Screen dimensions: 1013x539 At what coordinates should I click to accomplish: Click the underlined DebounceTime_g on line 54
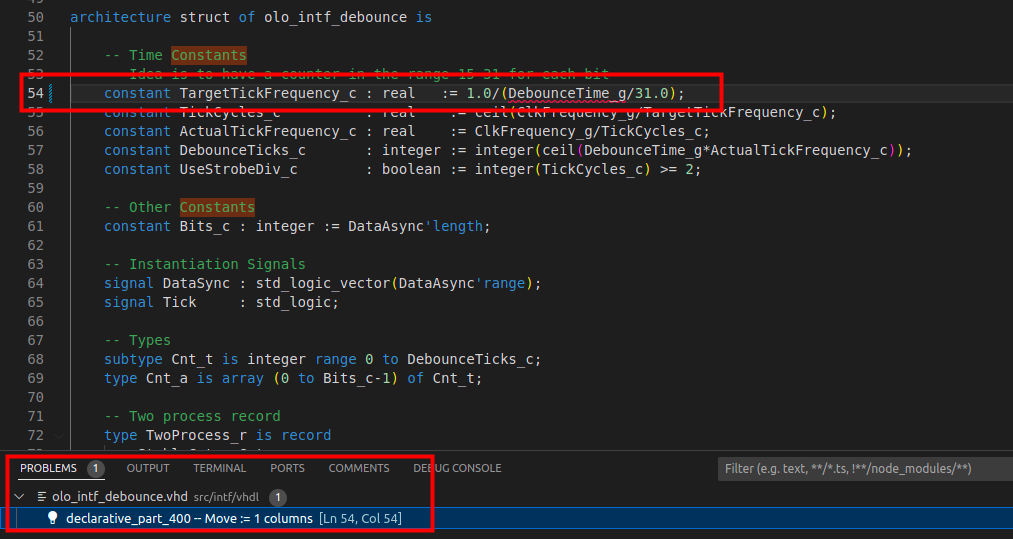pos(567,93)
